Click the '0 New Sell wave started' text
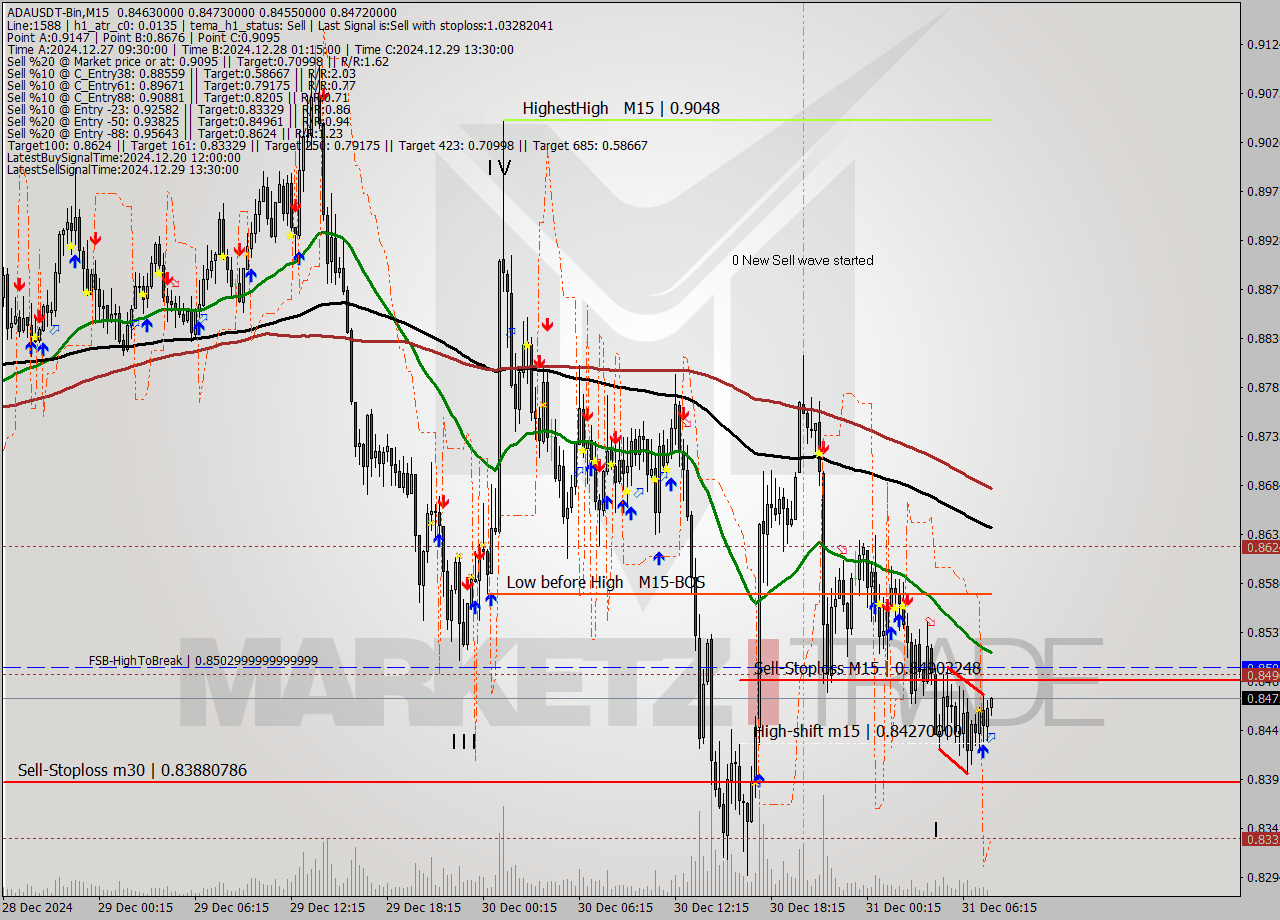This screenshot has width=1280, height=920. tap(802, 260)
